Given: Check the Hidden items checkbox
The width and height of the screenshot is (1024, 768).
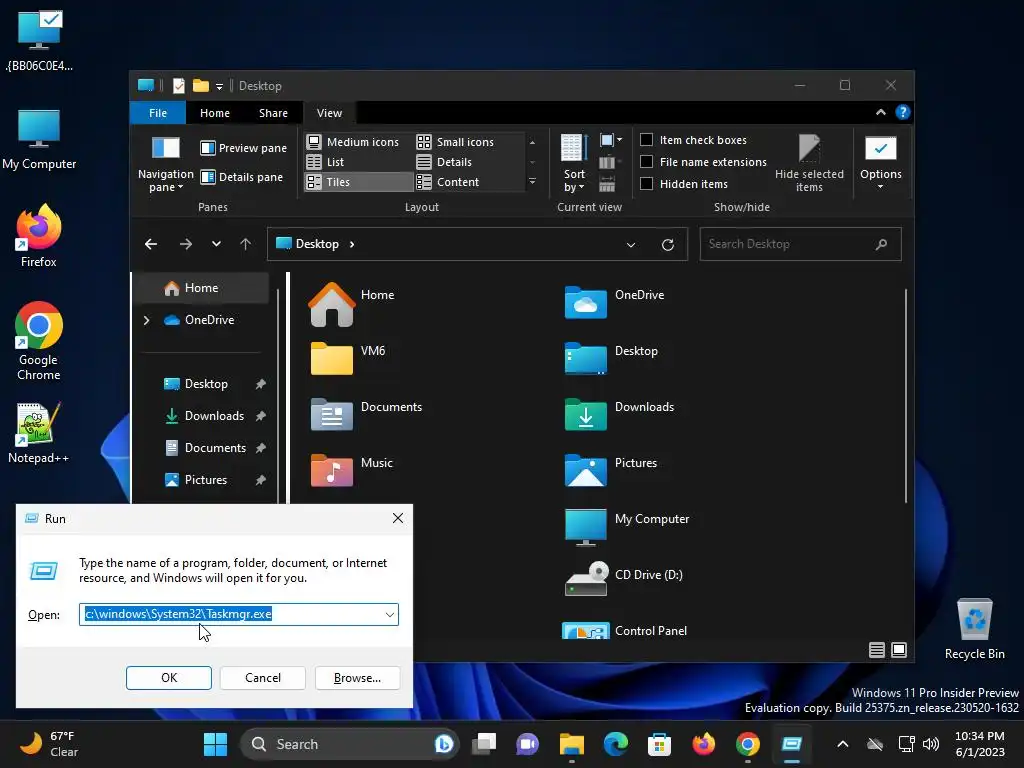Looking at the screenshot, I should click(683, 184).
